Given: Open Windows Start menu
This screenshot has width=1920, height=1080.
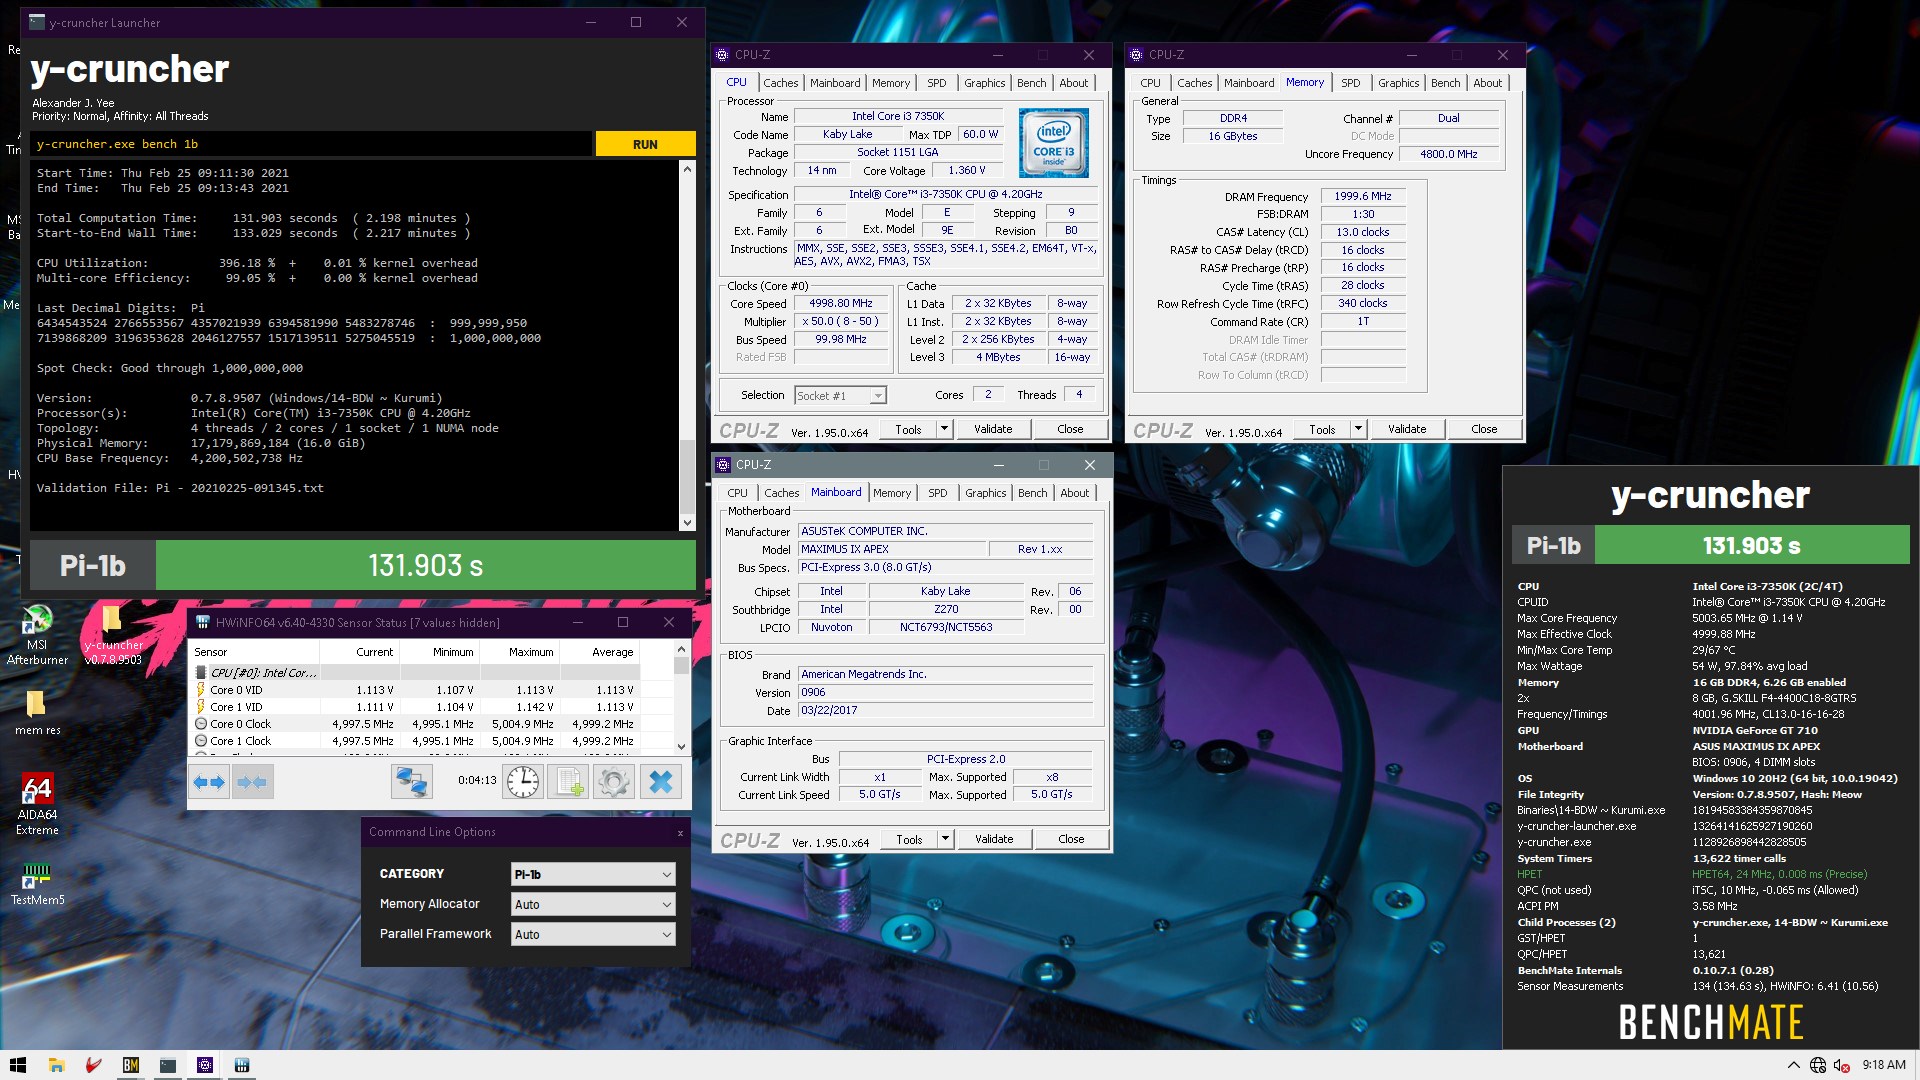Looking at the screenshot, I should point(18,1065).
